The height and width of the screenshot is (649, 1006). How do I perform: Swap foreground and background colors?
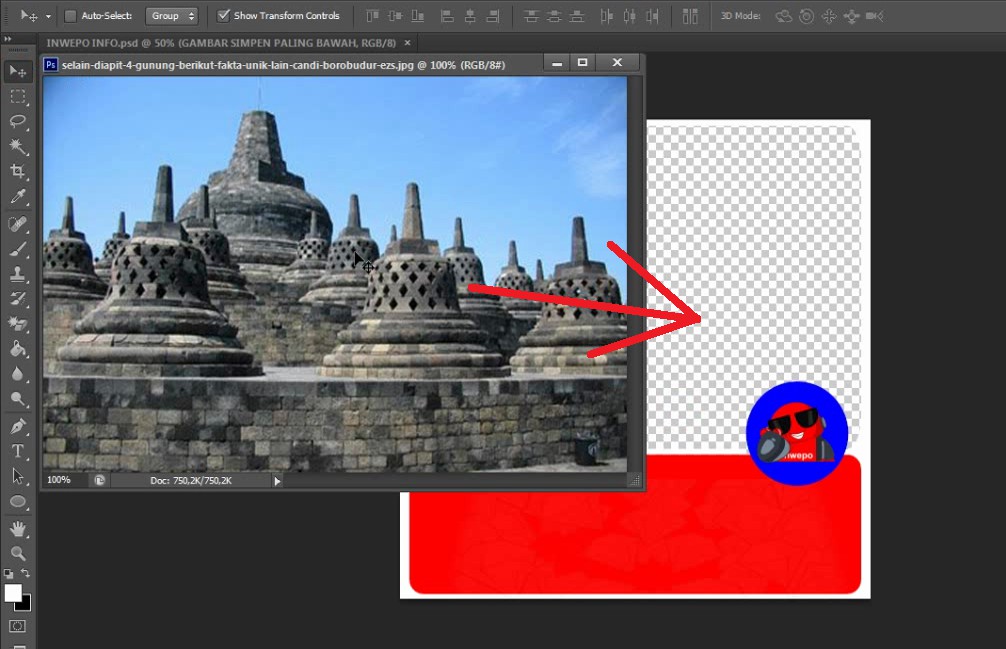point(26,574)
